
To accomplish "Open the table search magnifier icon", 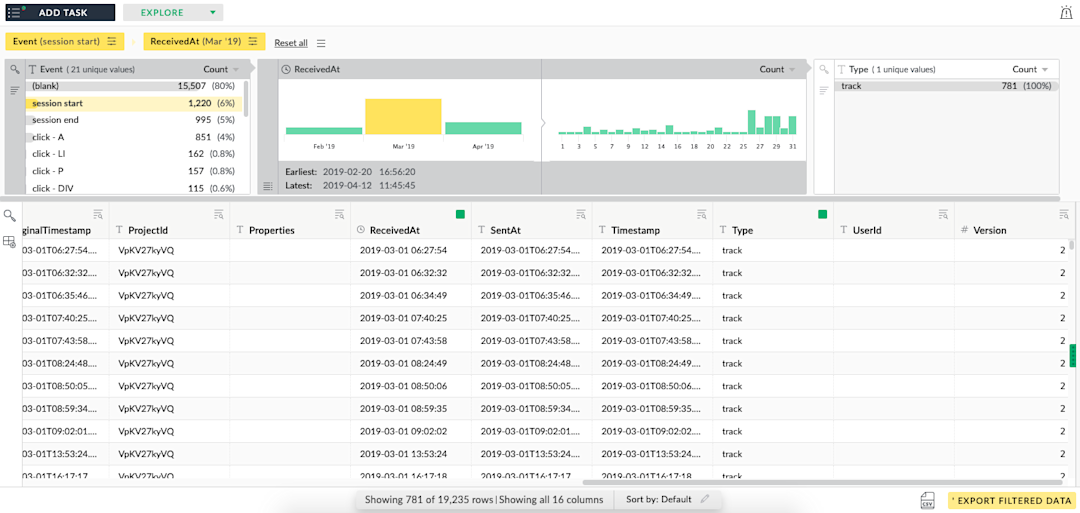I will [x=10, y=215].
